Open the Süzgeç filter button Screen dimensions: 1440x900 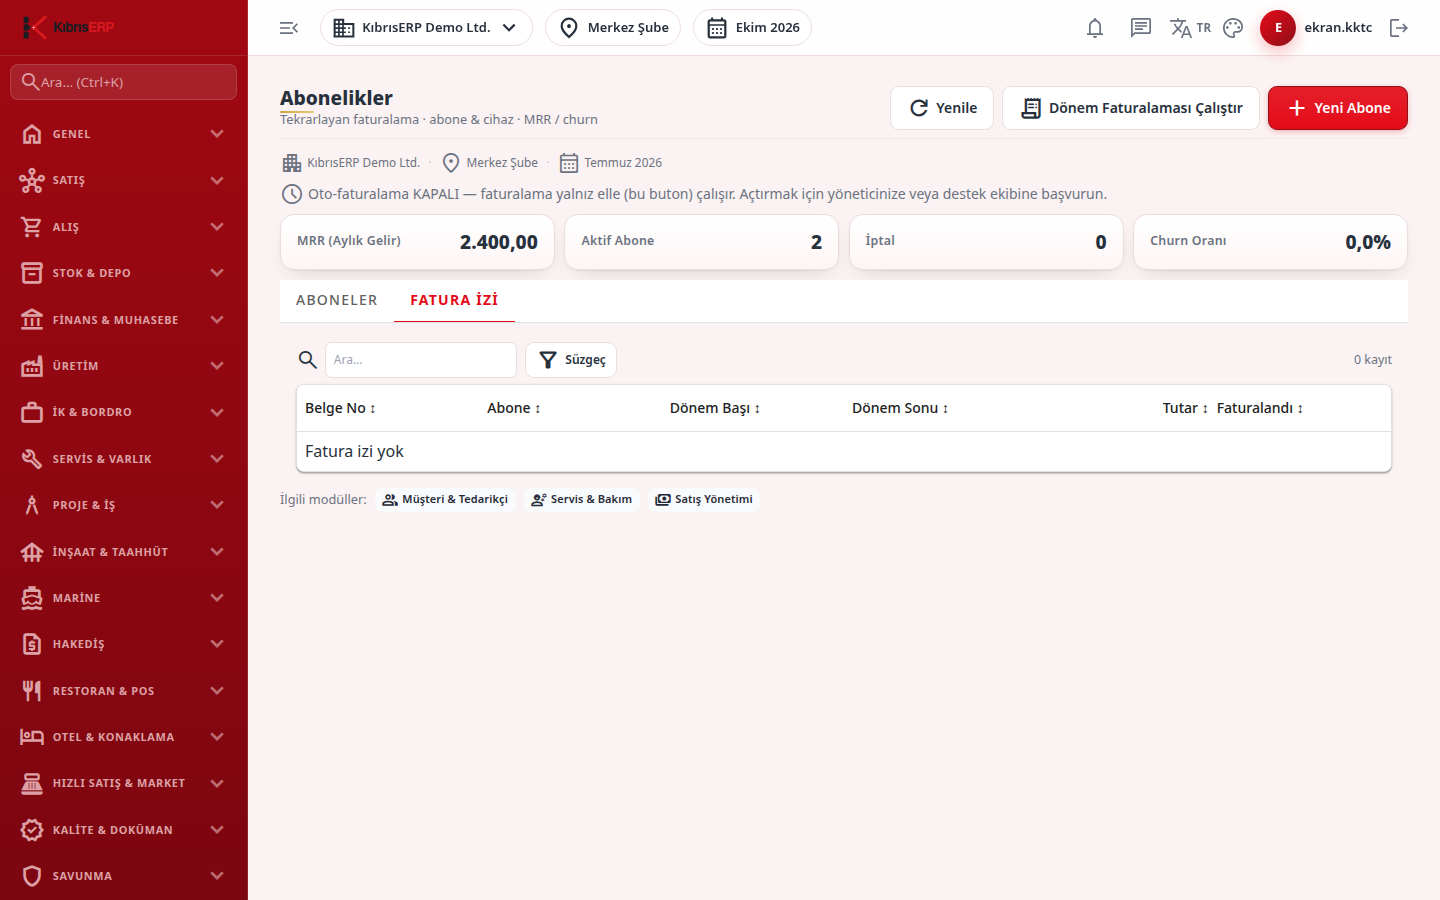[571, 360]
